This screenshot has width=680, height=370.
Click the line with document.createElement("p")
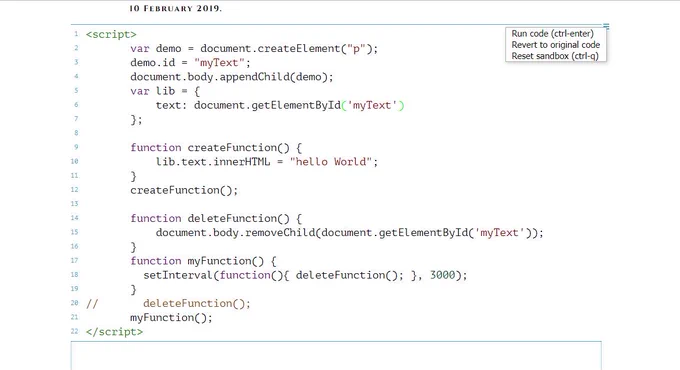(x=254, y=49)
